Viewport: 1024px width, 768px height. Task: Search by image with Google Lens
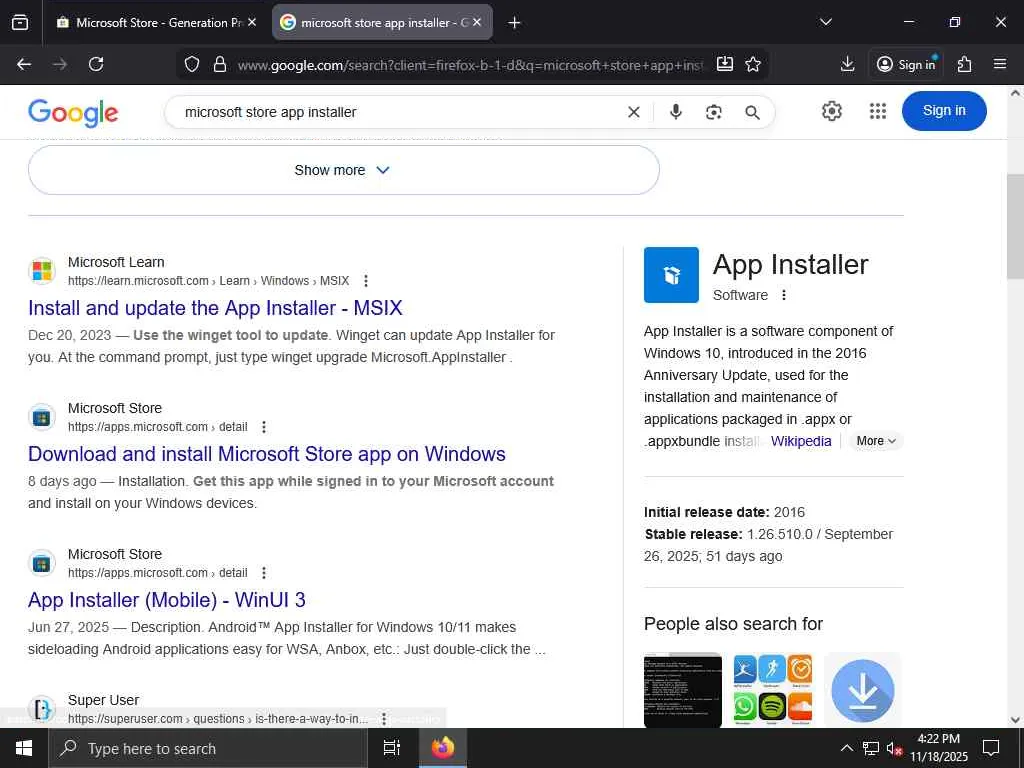(x=714, y=112)
